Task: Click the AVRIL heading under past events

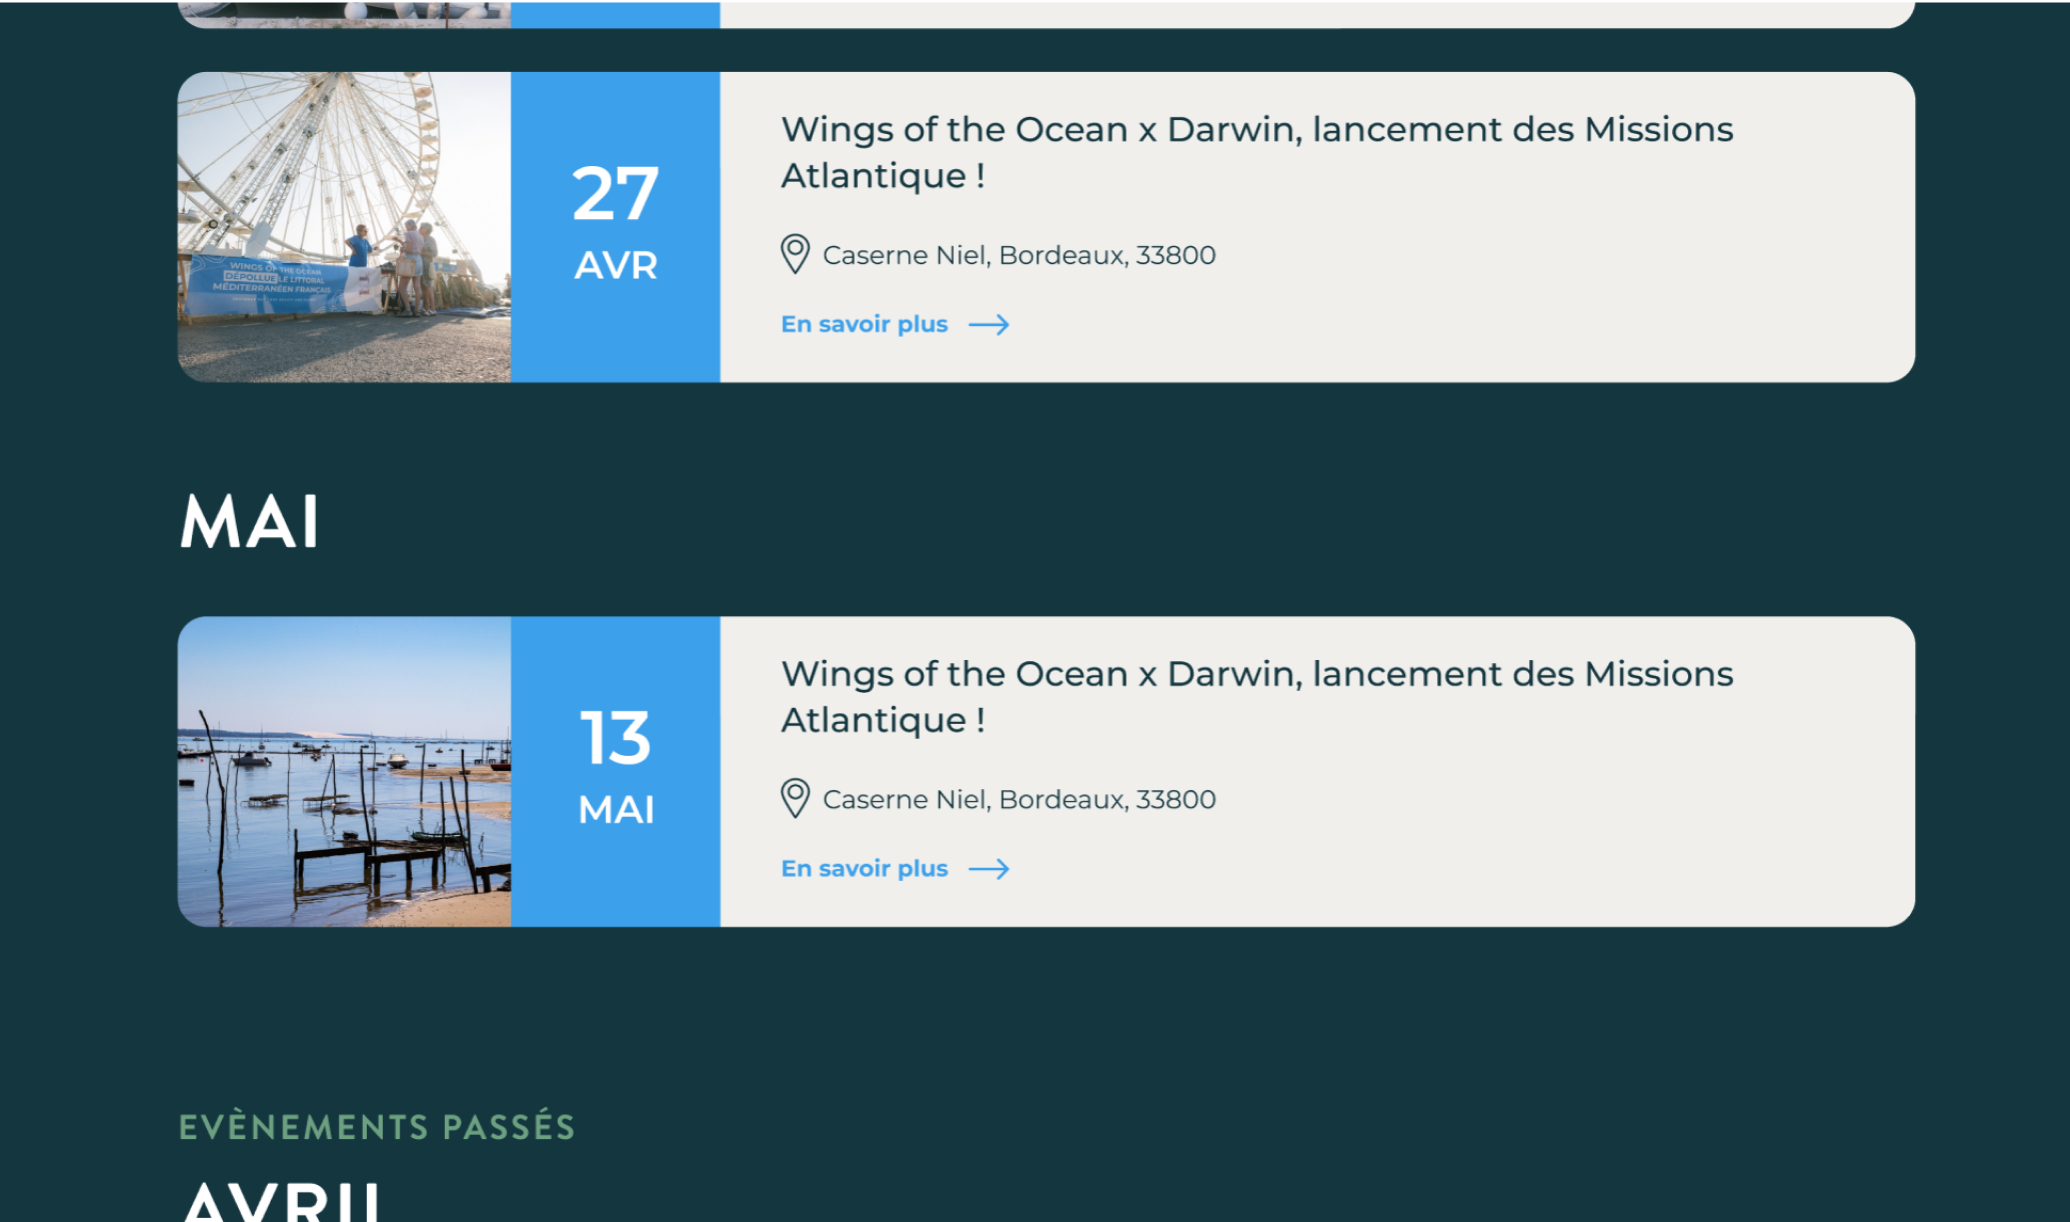Action: [281, 1203]
